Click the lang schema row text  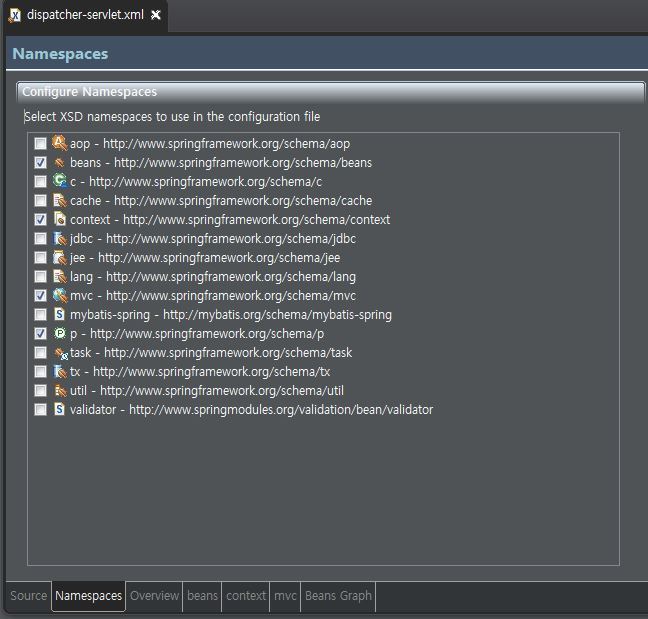(x=213, y=276)
